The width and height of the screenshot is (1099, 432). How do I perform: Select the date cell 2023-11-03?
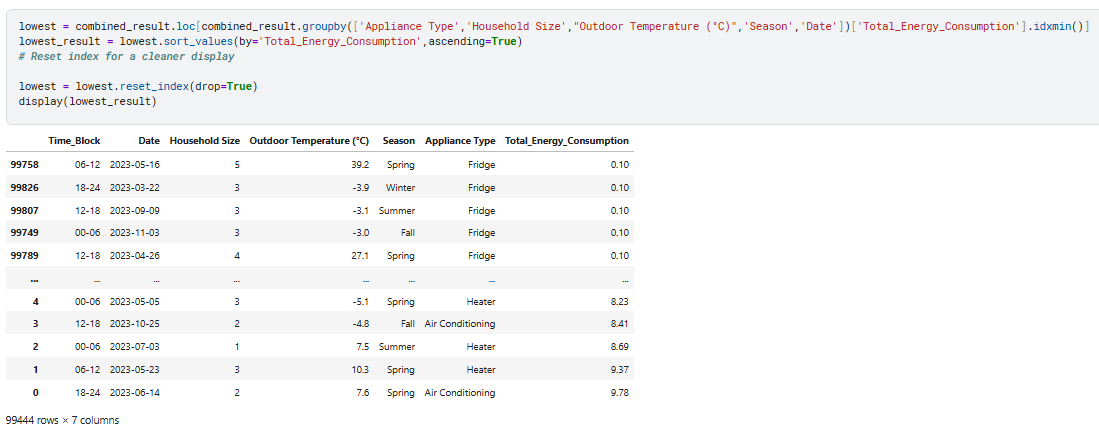click(135, 233)
